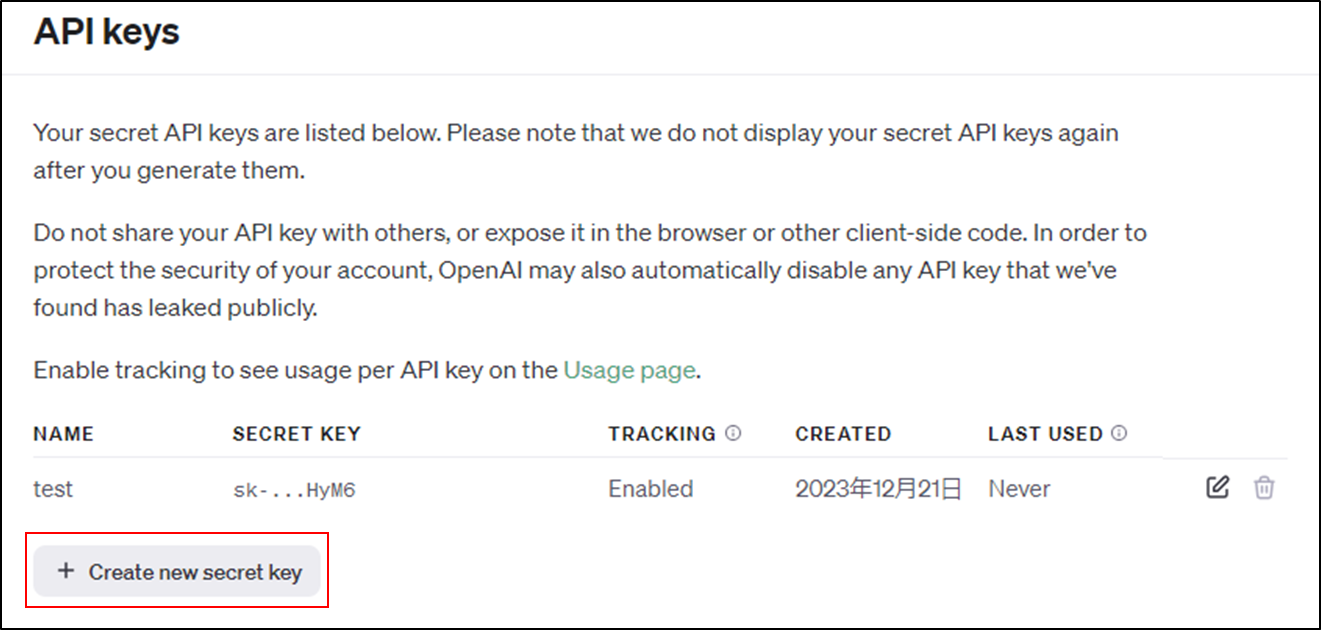Click the TRACKING column header text
The width and height of the screenshot is (1321, 630).
[662, 434]
